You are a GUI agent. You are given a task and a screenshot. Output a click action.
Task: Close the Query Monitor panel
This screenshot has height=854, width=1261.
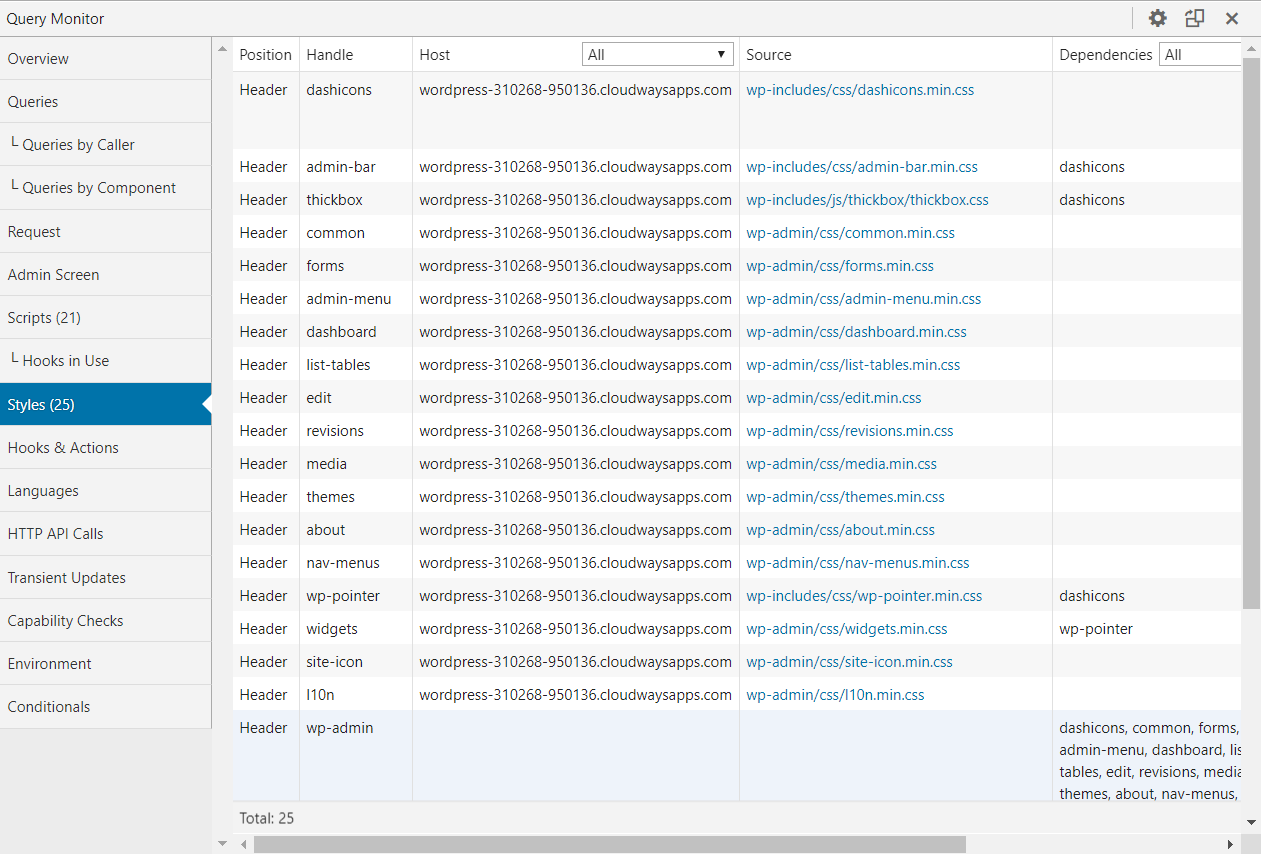tap(1232, 18)
